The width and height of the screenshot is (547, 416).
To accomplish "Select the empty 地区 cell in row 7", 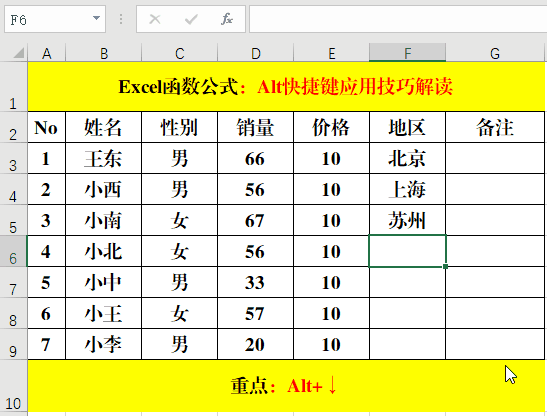I will [x=407, y=282].
